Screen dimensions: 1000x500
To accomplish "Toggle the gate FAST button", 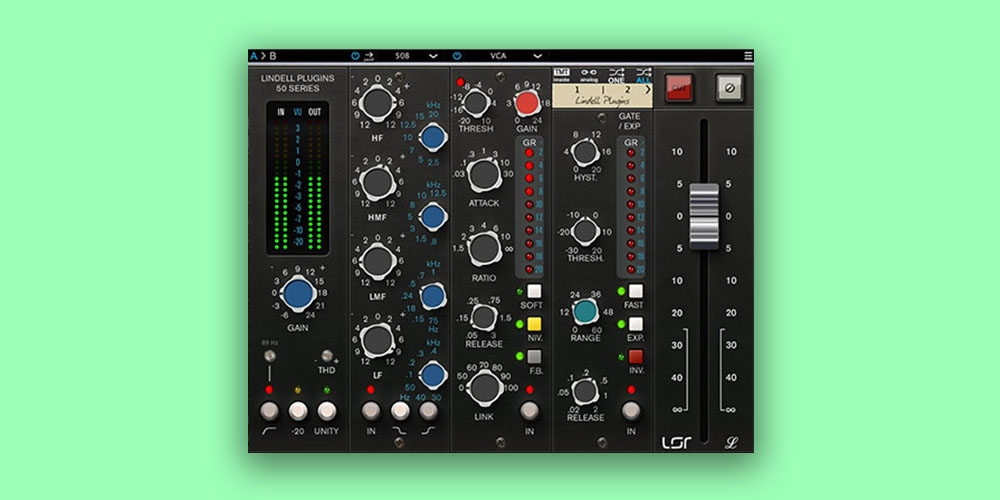I will pyautogui.click(x=636, y=291).
